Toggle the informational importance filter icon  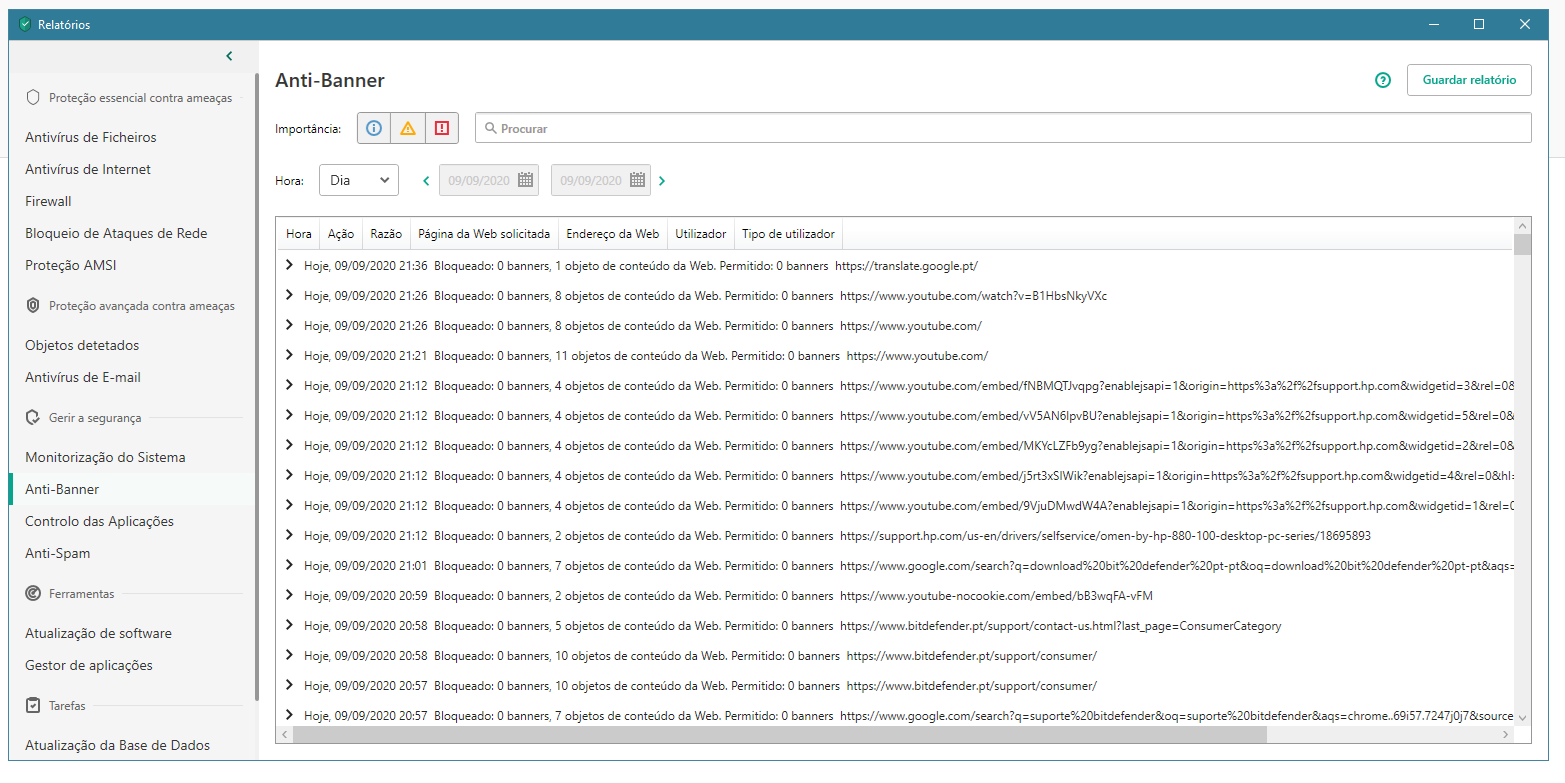tap(374, 128)
